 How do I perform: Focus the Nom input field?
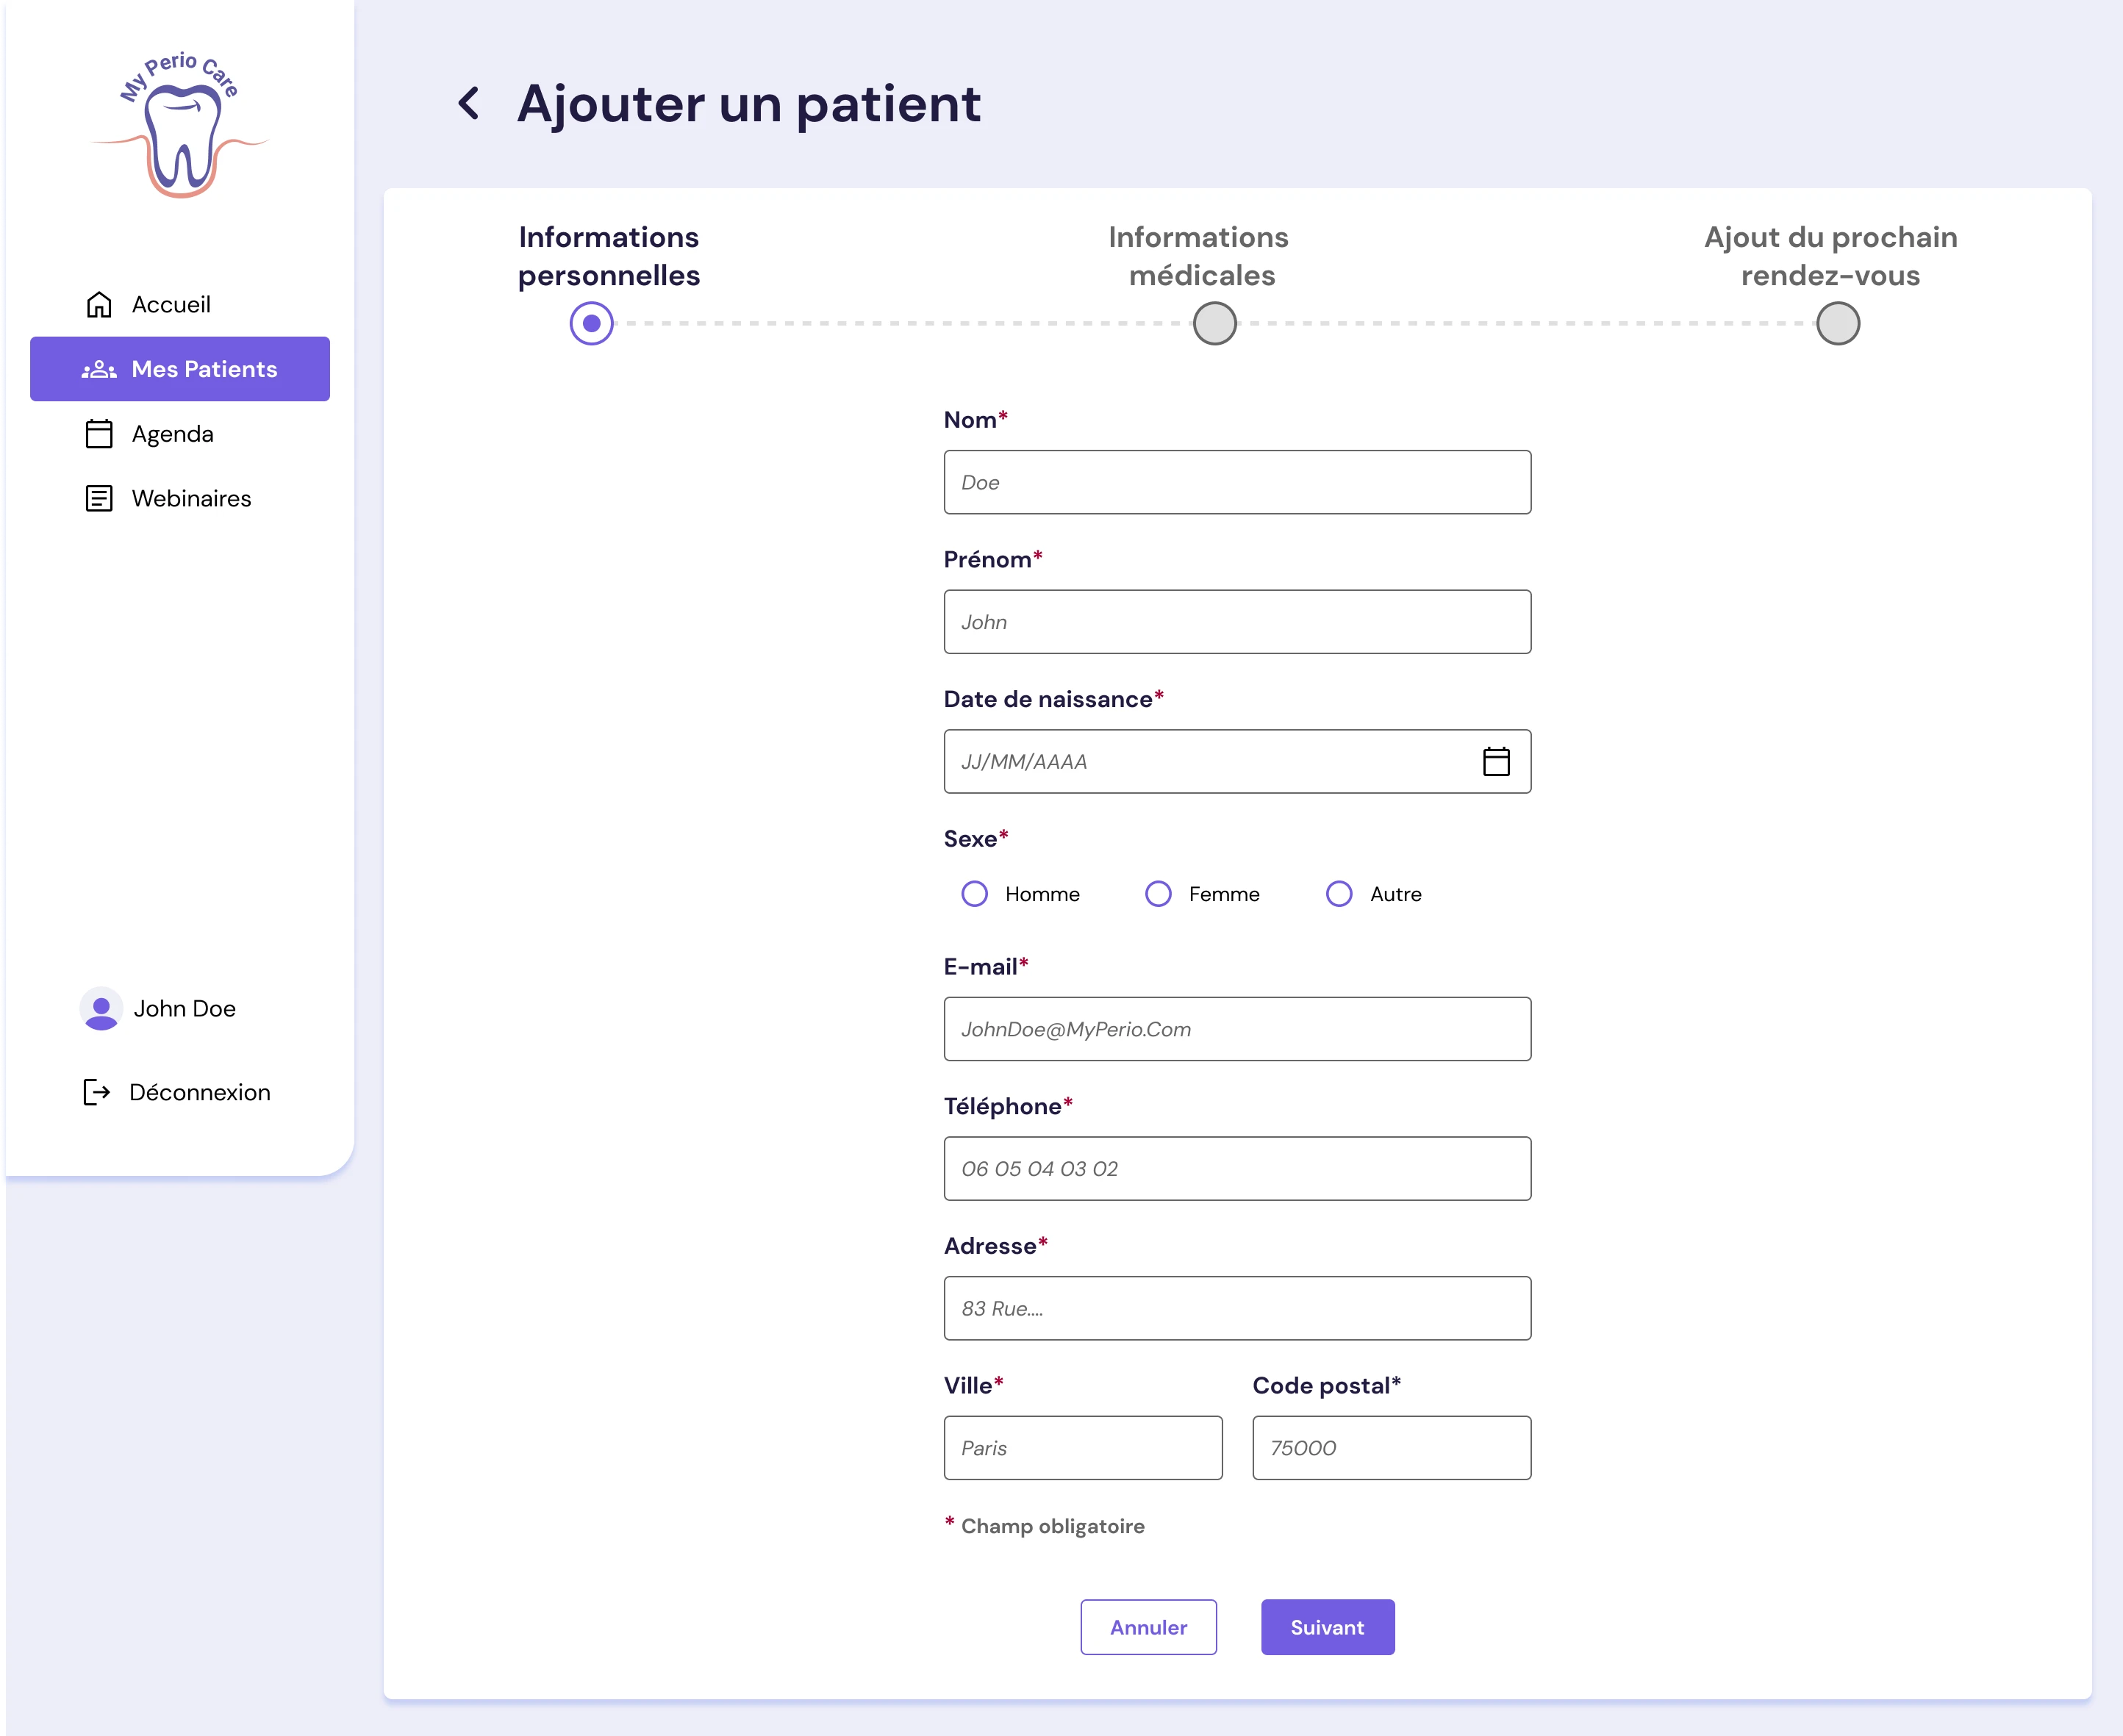tap(1237, 482)
